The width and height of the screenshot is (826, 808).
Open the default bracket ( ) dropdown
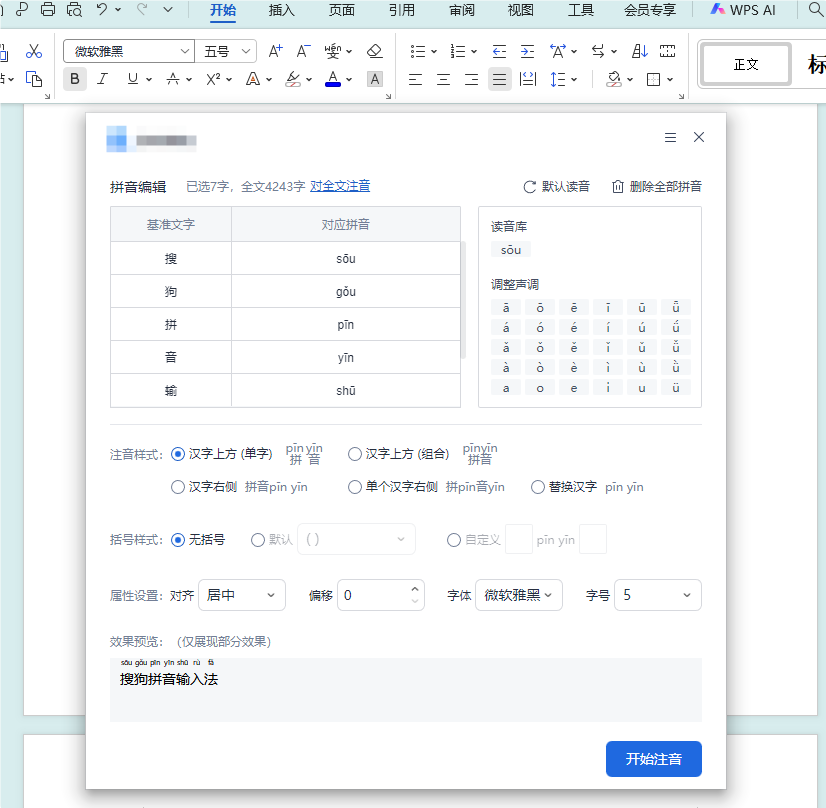point(357,539)
